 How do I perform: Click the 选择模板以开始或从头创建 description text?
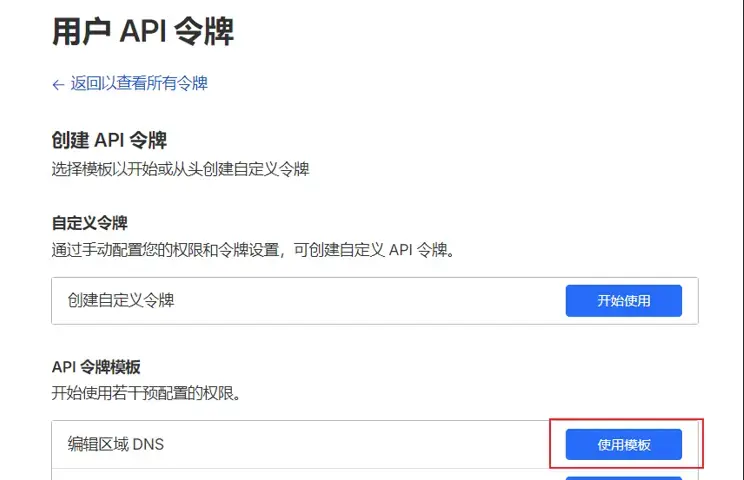(x=180, y=169)
